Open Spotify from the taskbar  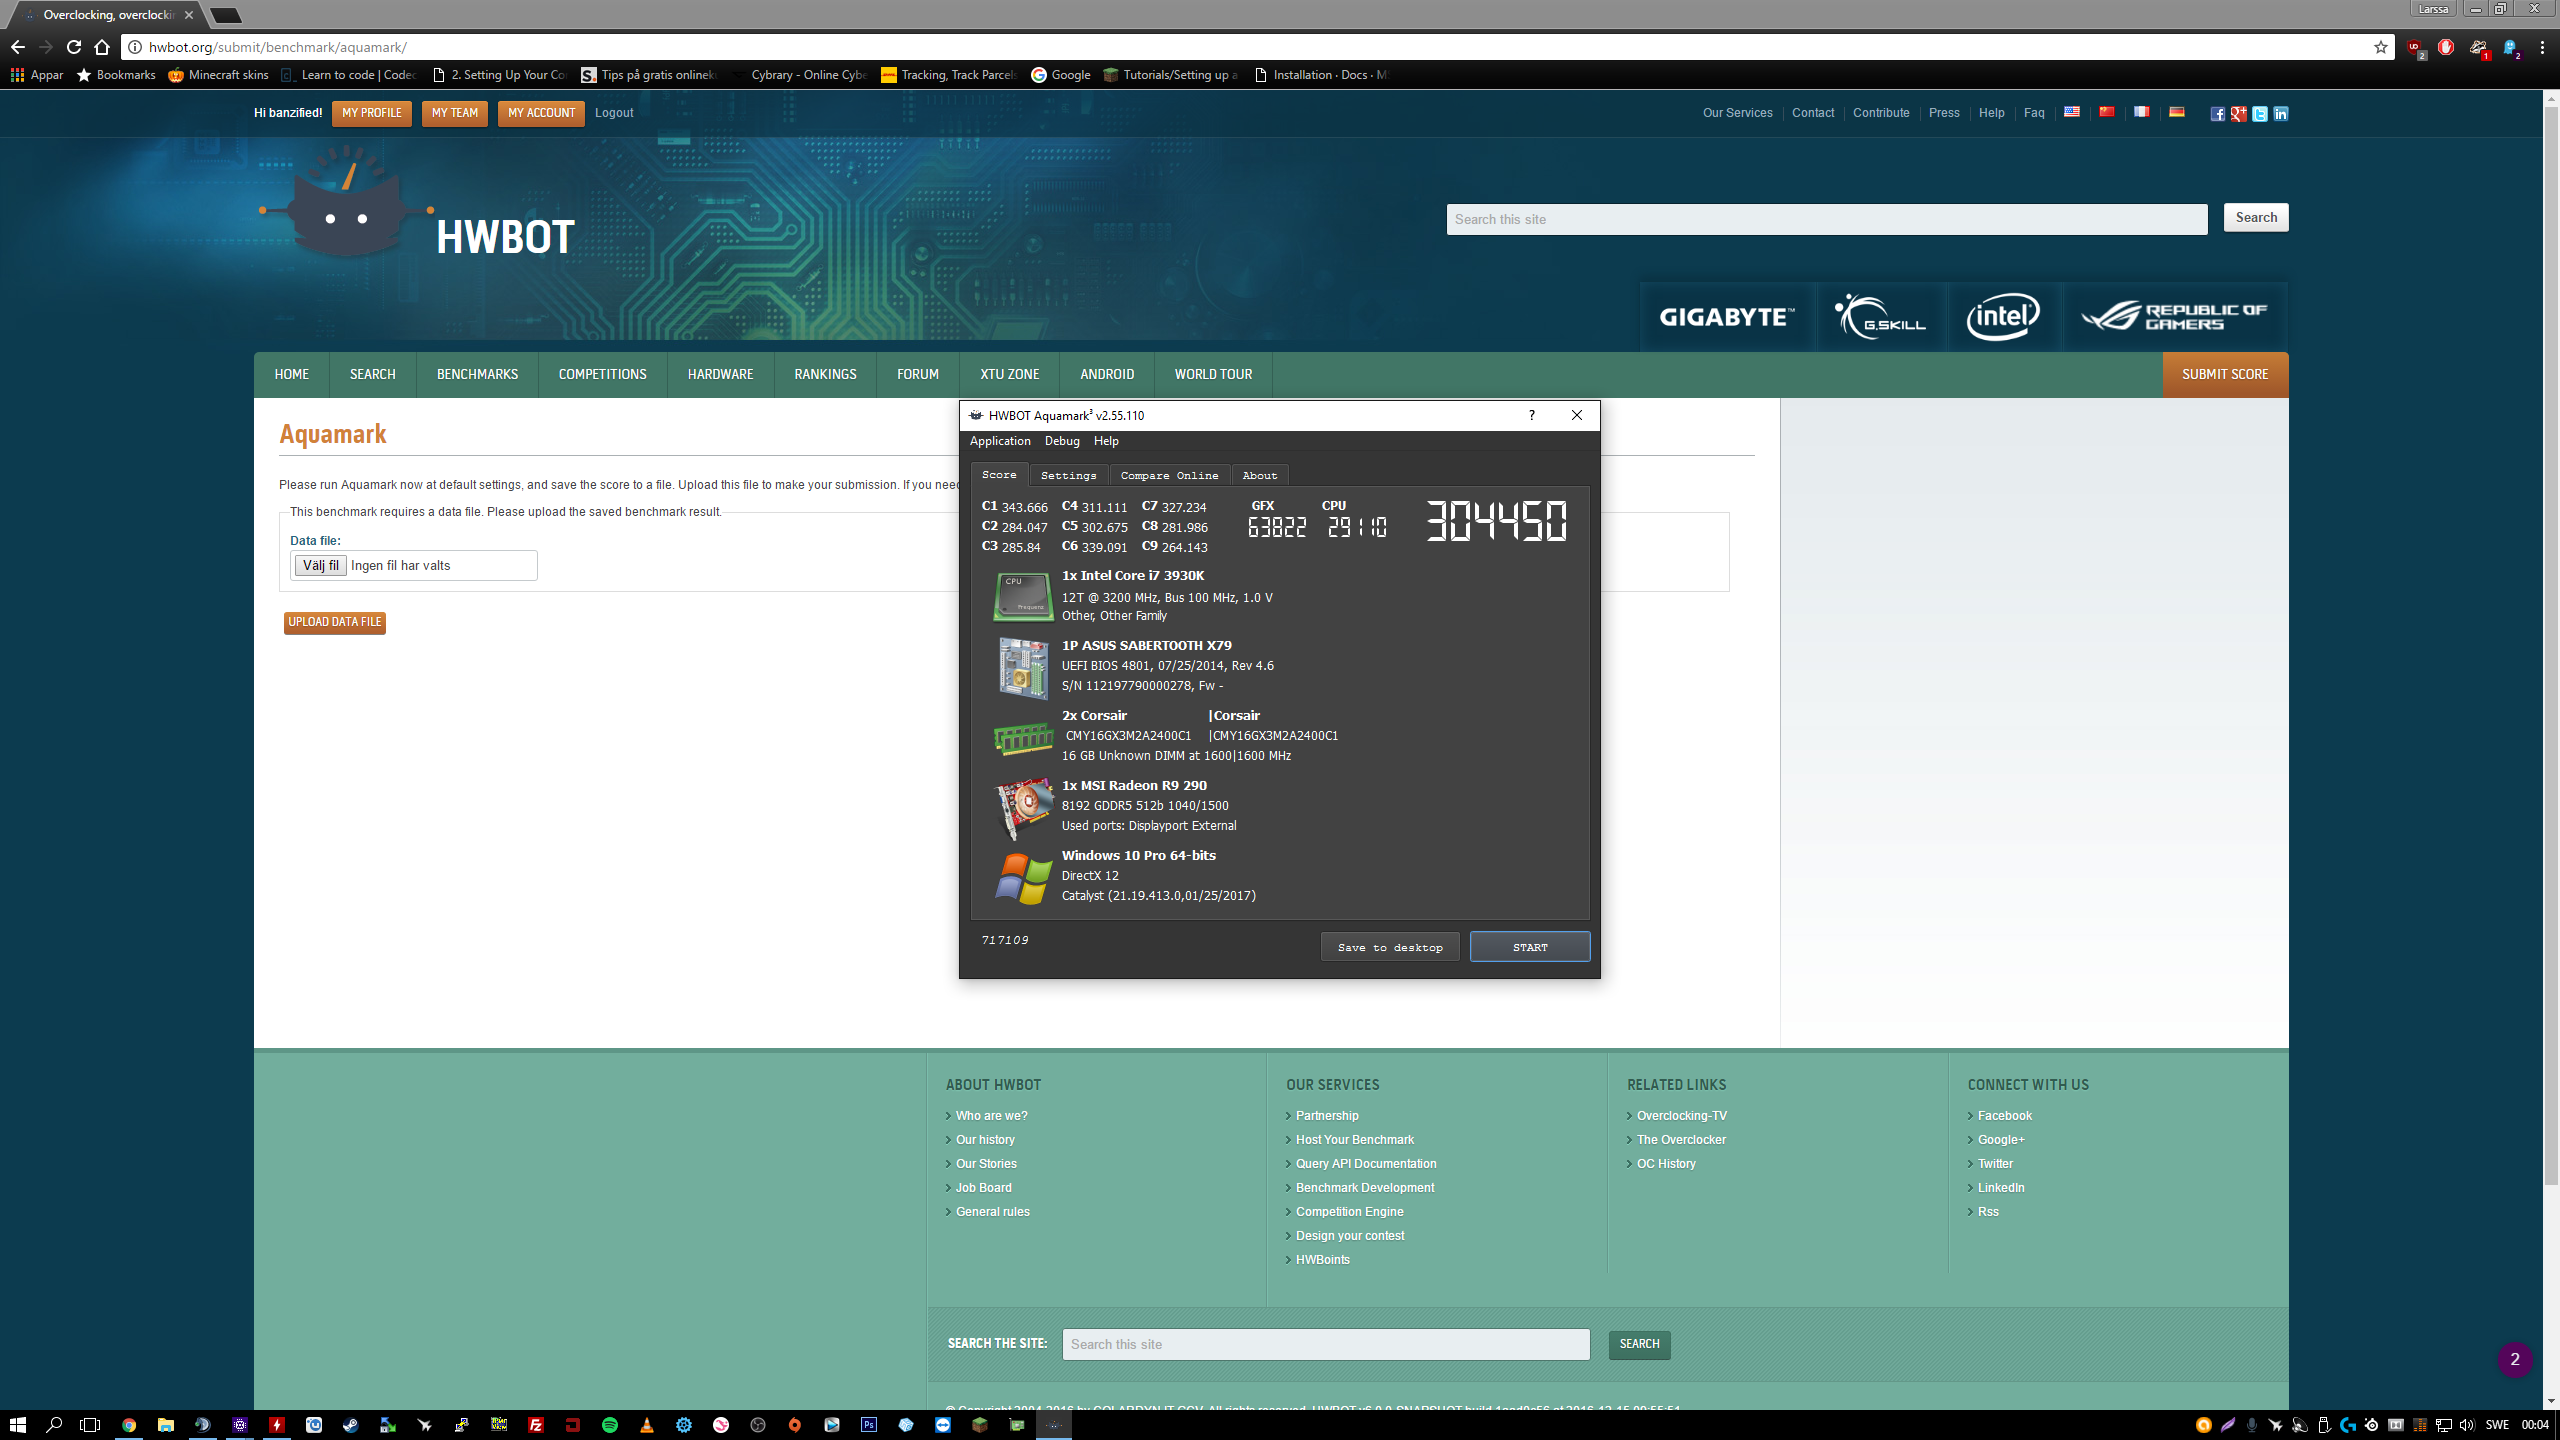click(x=610, y=1425)
